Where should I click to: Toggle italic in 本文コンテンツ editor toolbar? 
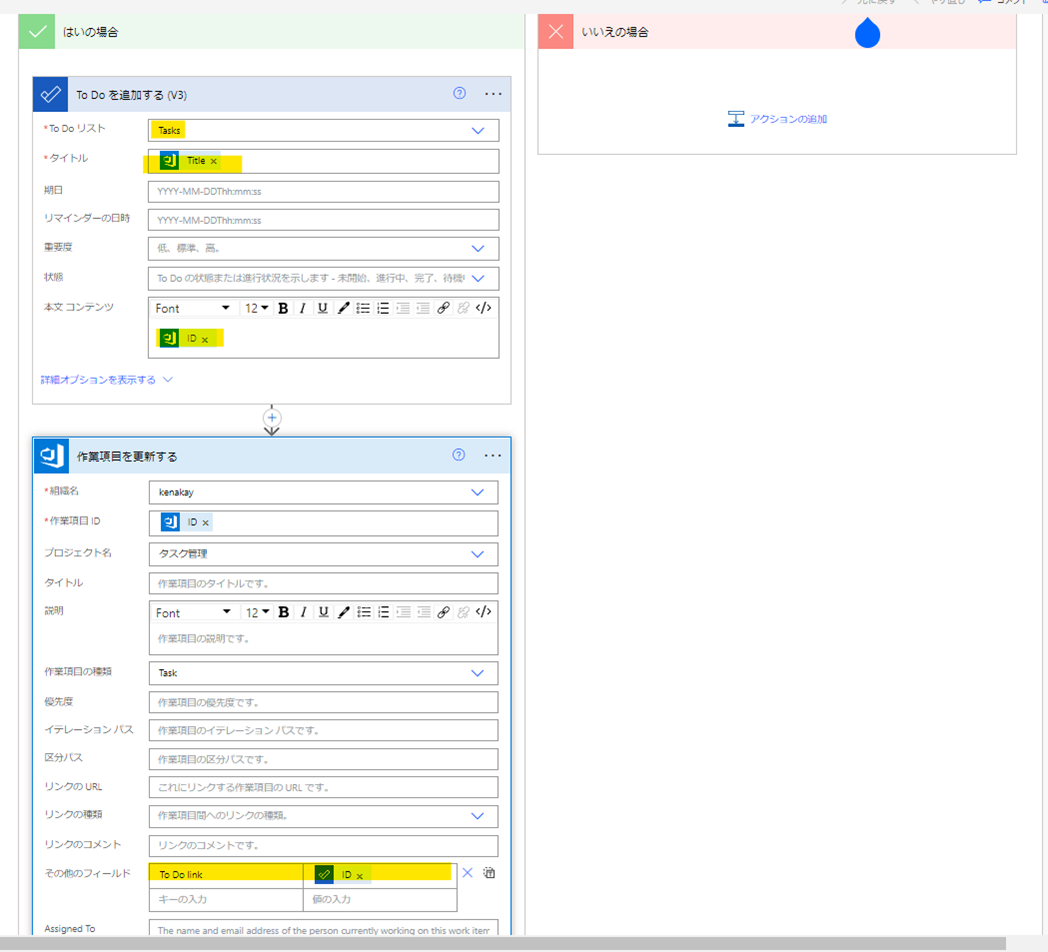(x=303, y=308)
